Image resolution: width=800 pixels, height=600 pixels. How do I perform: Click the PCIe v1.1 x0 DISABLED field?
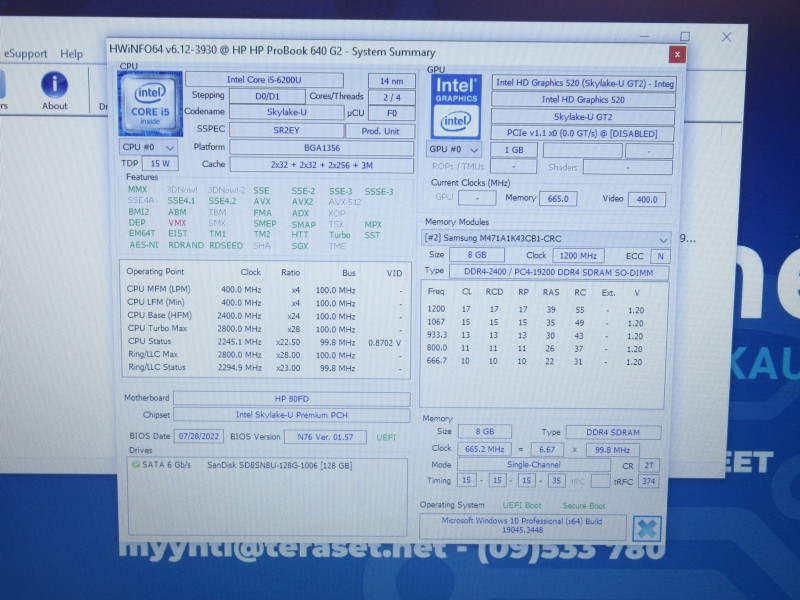[x=582, y=134]
